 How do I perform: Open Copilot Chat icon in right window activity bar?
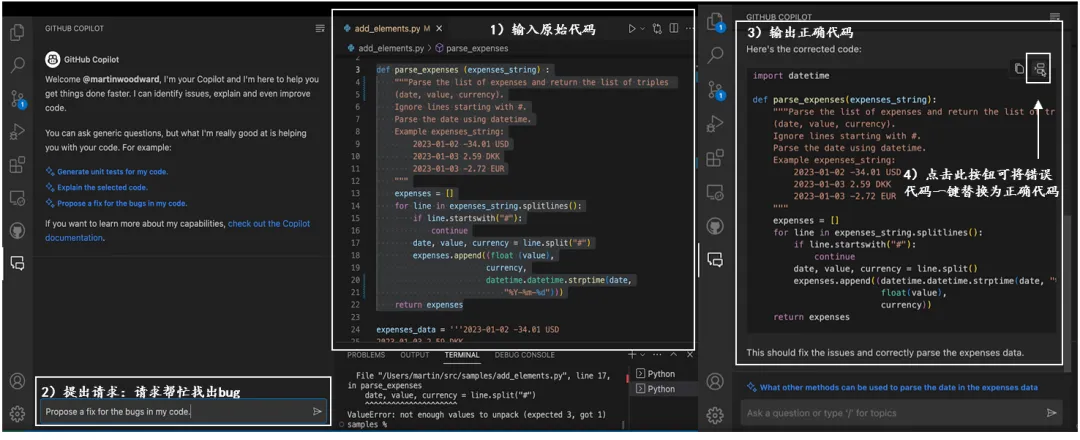pos(716,260)
